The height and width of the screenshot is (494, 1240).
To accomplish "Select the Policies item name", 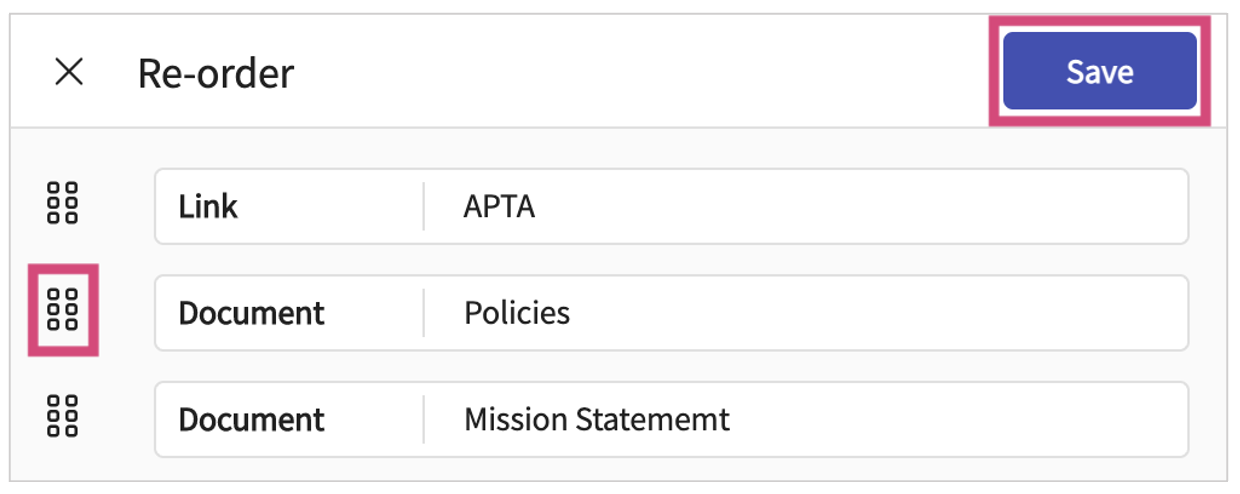I will click(517, 313).
